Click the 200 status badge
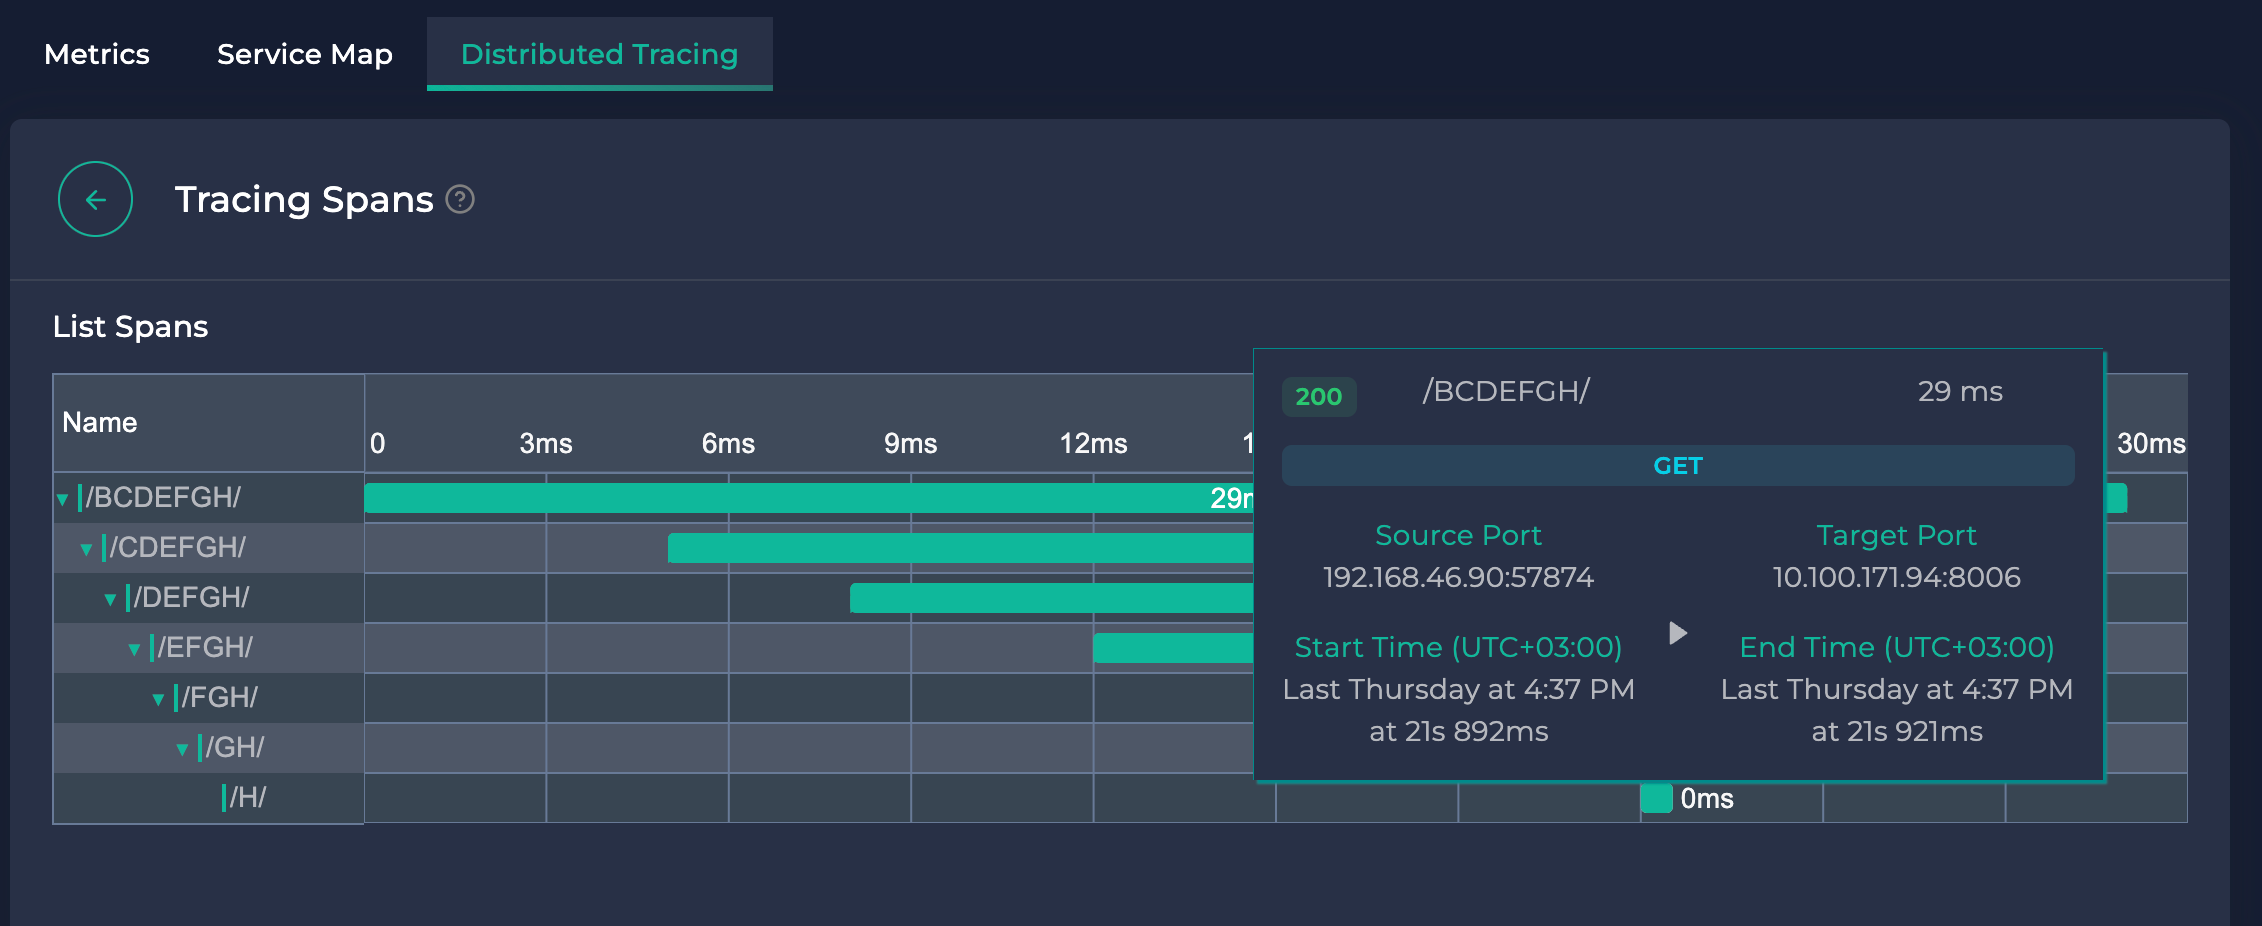Image resolution: width=2262 pixels, height=926 pixels. (1318, 397)
